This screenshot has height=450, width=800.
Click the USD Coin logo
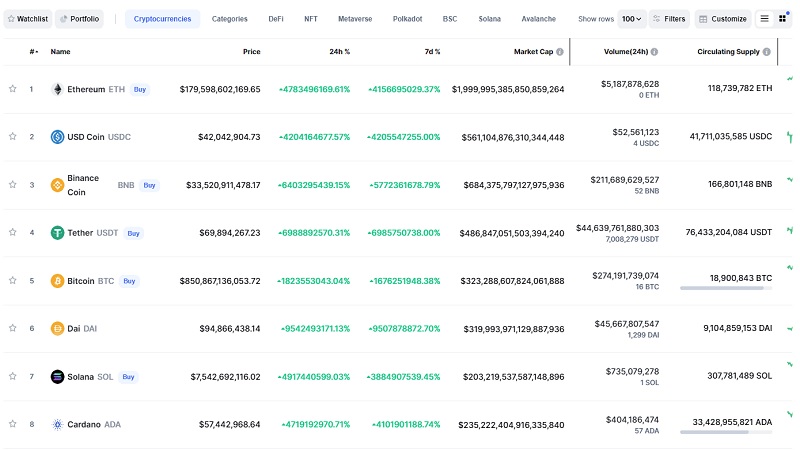[57, 137]
